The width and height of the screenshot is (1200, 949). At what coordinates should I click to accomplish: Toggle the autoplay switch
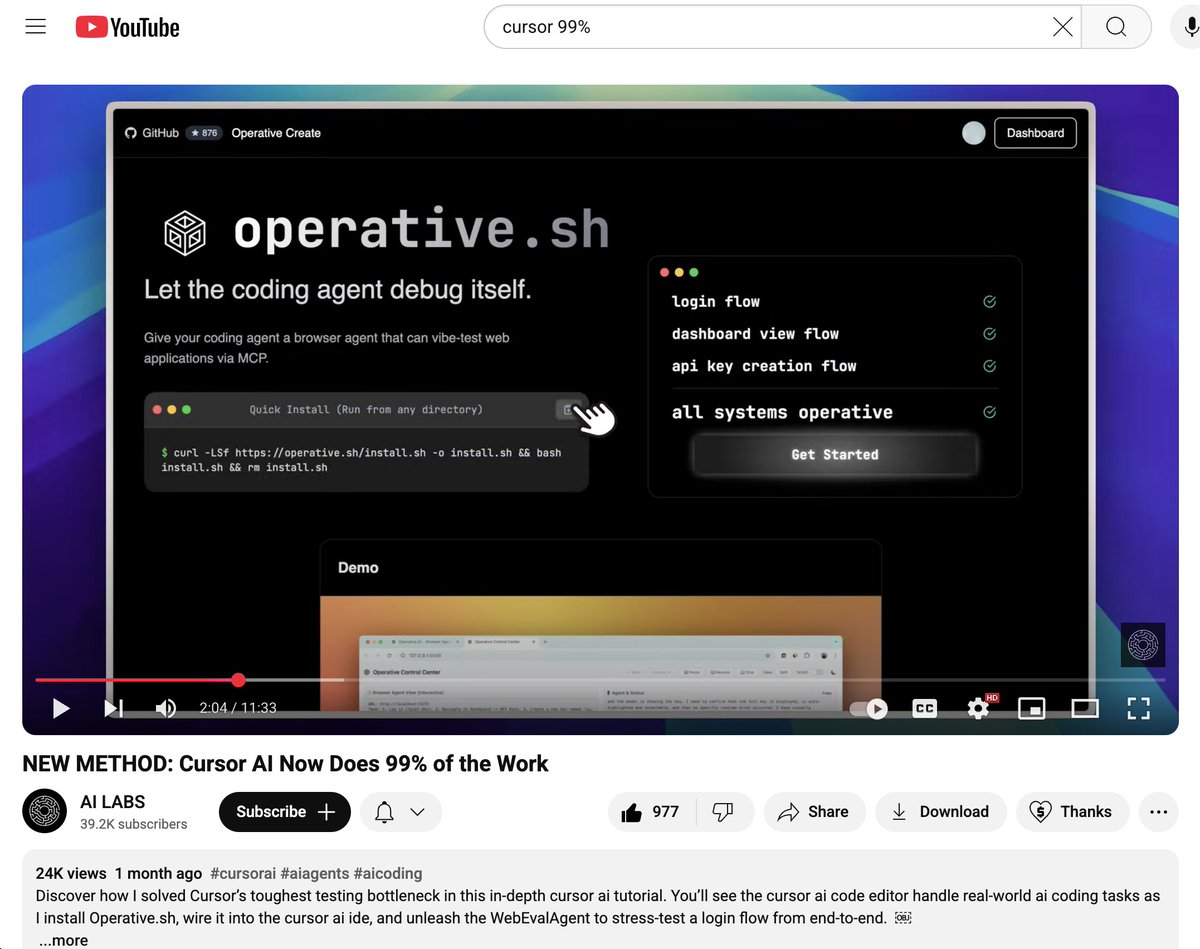pos(869,708)
